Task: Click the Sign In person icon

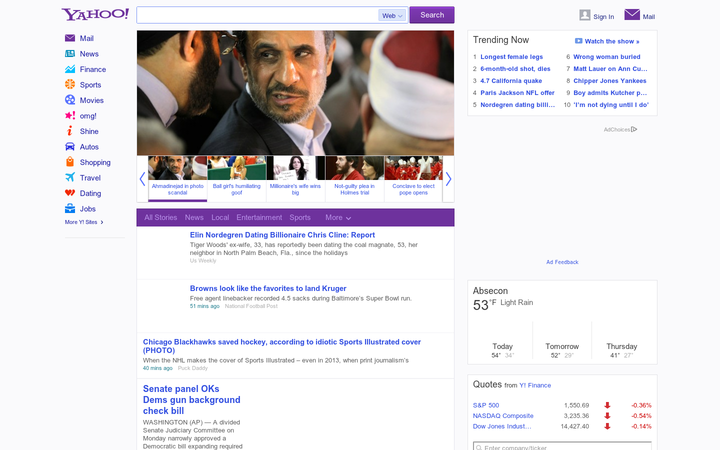Action: [585, 15]
